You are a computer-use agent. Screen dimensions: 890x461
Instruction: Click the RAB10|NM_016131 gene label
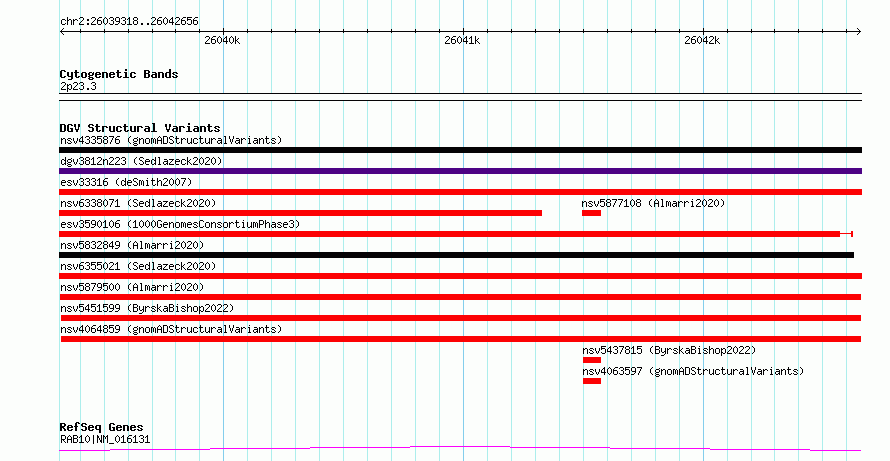tap(105, 439)
